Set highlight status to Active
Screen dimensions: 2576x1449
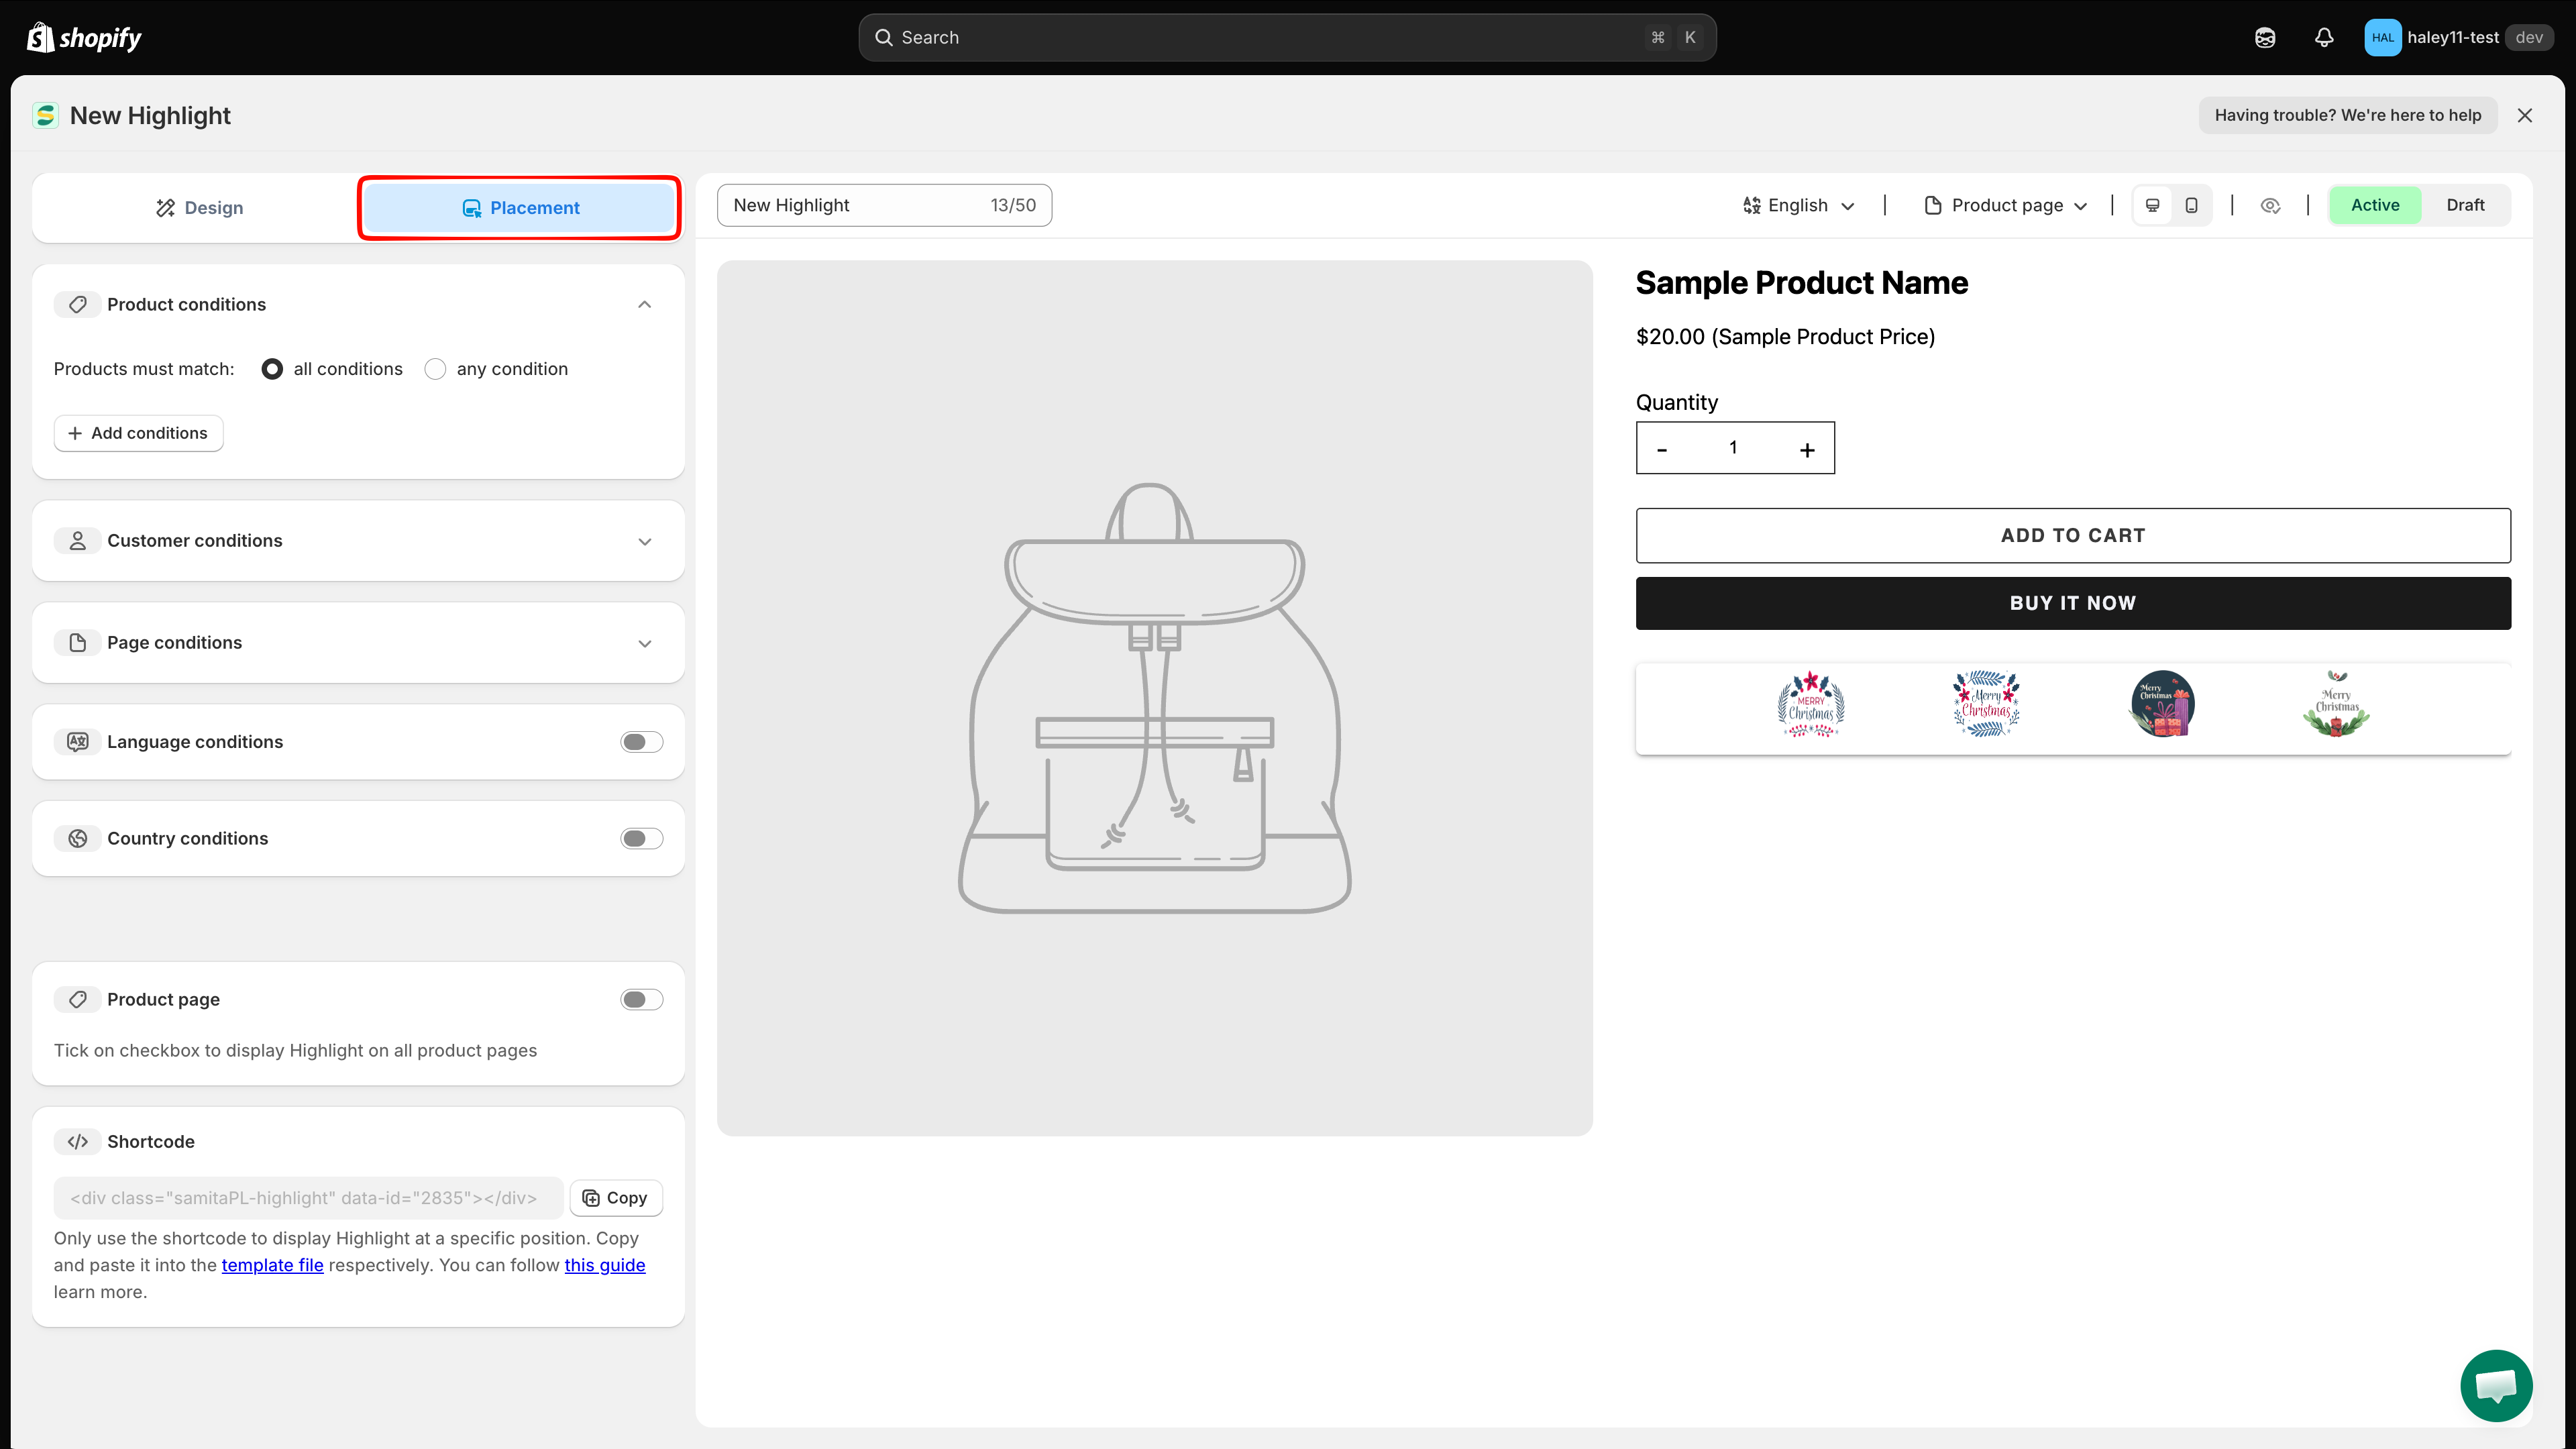(x=2375, y=205)
